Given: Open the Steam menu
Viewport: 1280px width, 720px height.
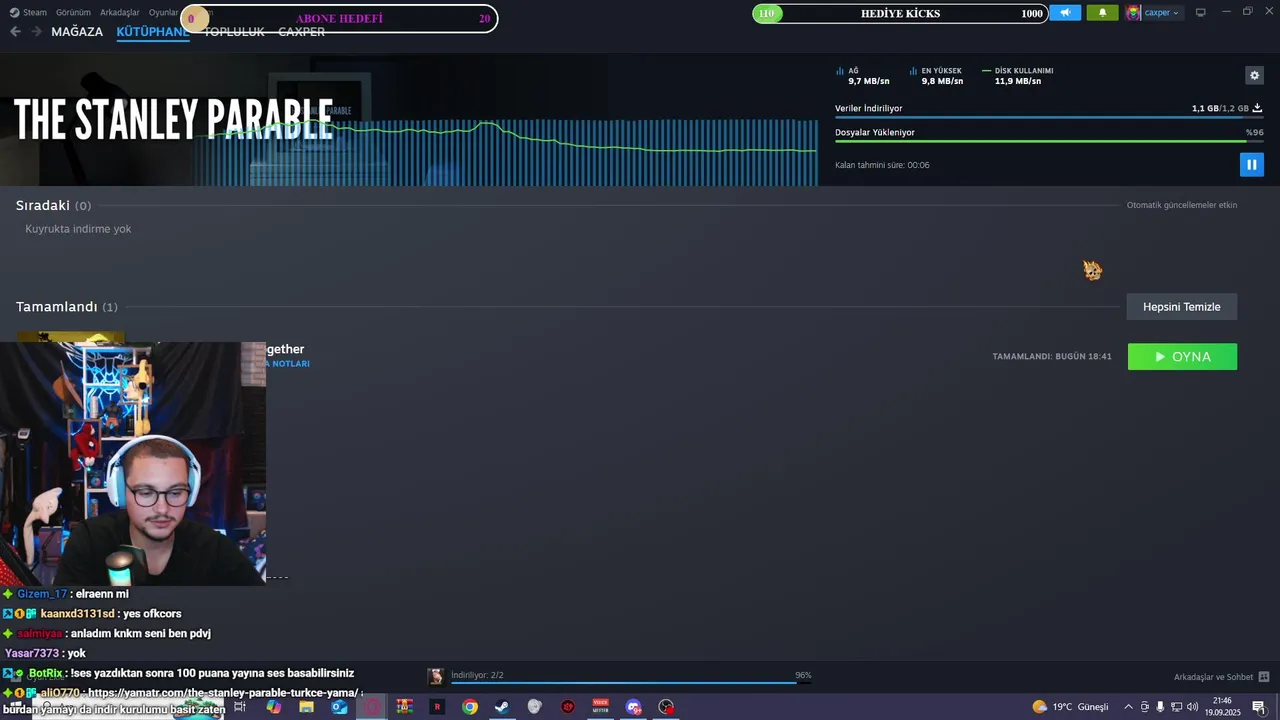Looking at the screenshot, I should pyautogui.click(x=28, y=13).
